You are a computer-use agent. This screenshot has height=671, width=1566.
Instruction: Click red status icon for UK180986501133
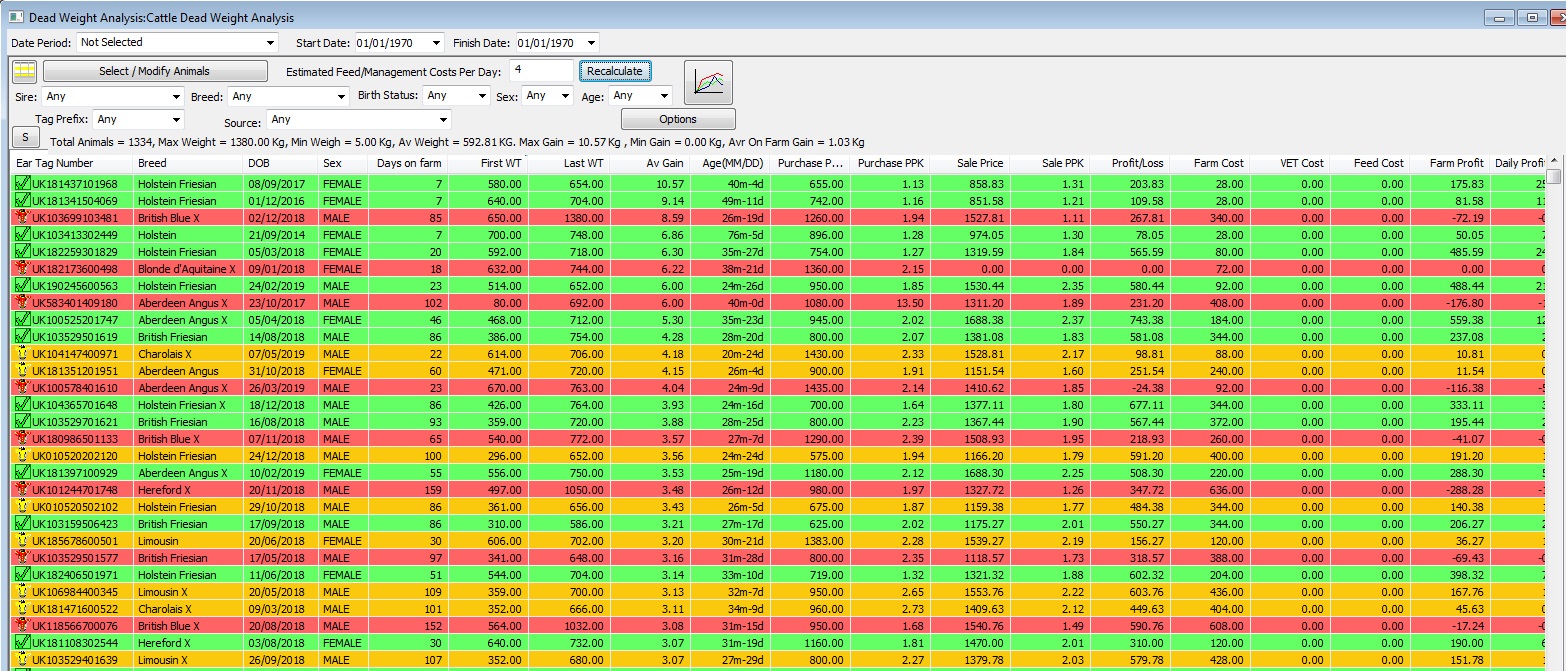point(22,439)
